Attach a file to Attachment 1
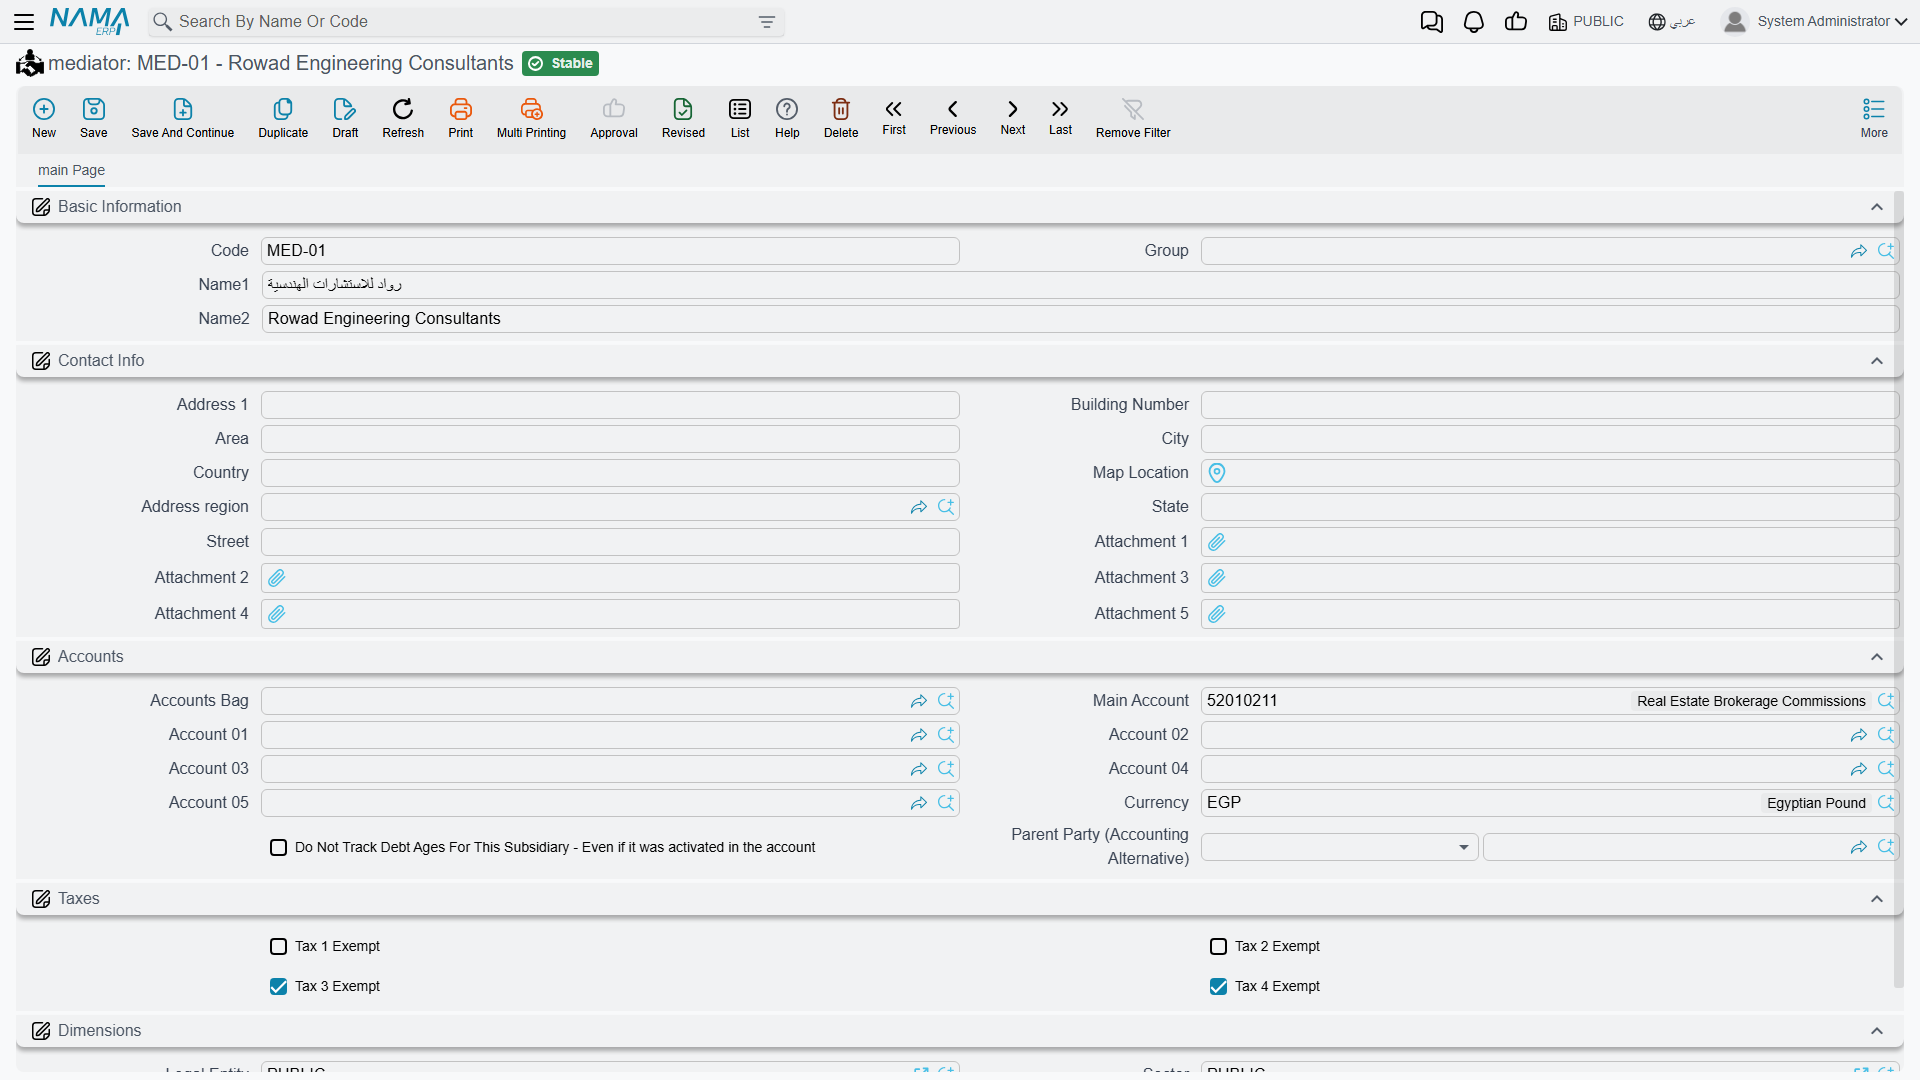1920x1080 pixels. click(x=1217, y=542)
